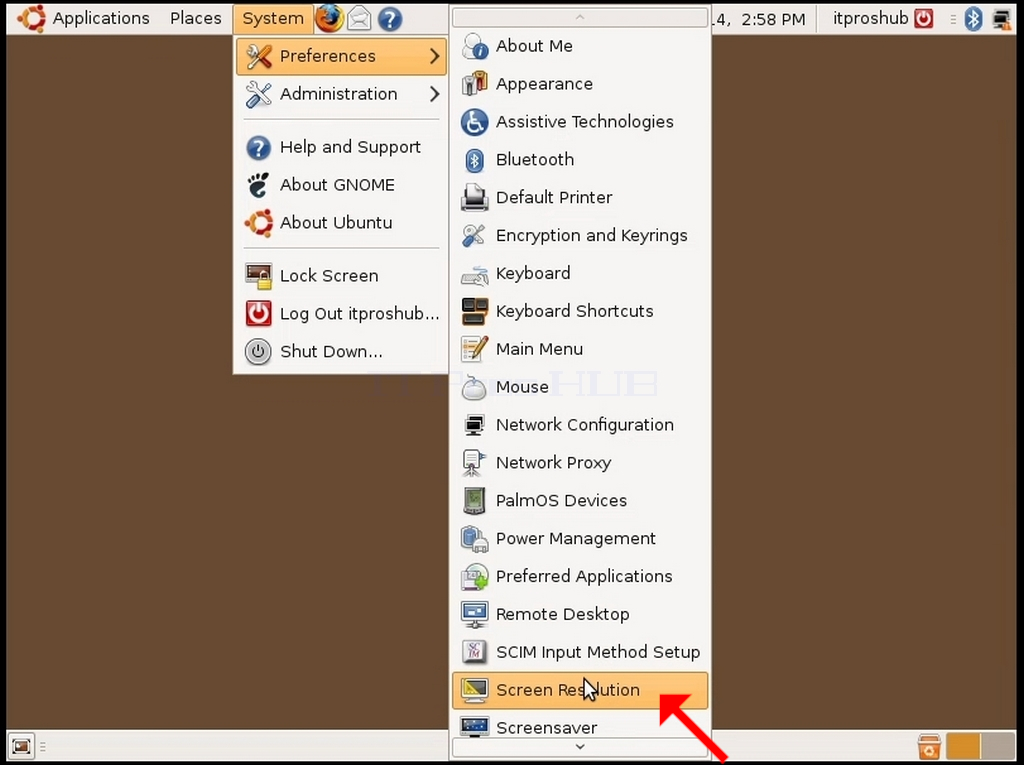
Task: Click the Ubuntu logo beside Applications
Action: click(31, 18)
